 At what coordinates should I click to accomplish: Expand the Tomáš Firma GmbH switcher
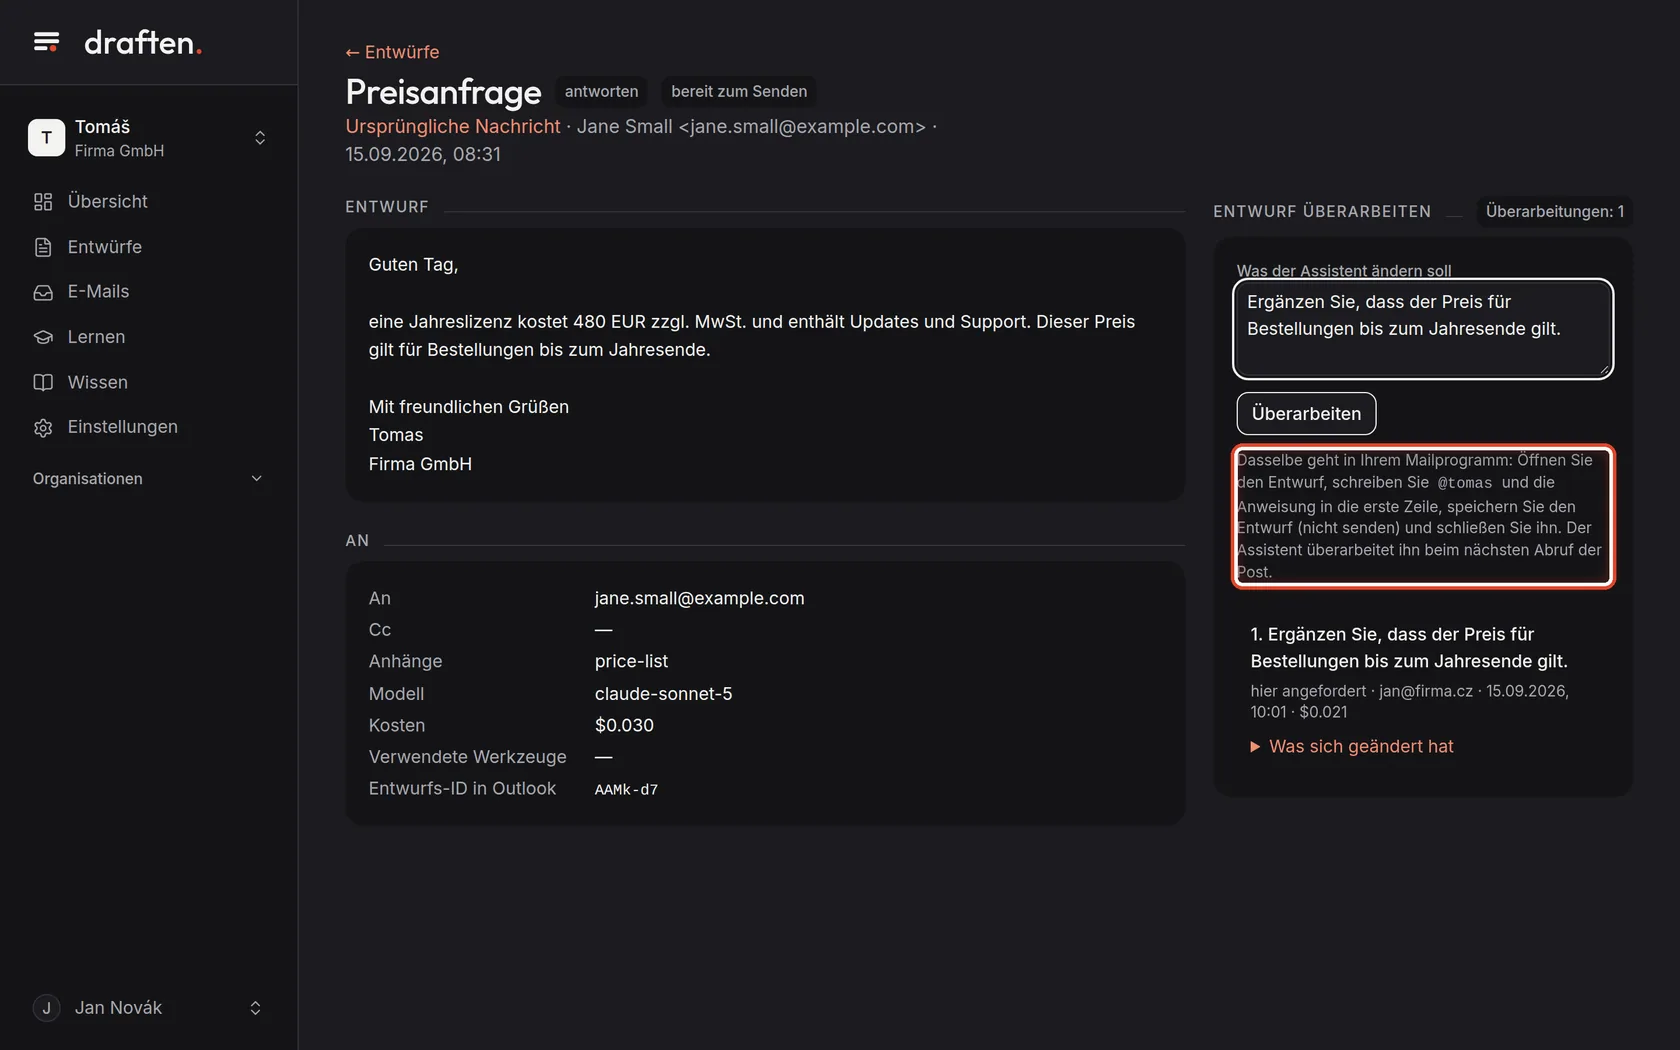tap(149, 138)
